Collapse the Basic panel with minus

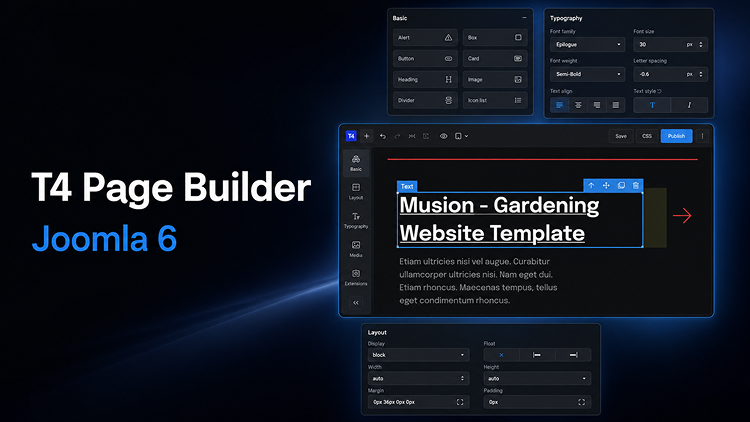click(524, 18)
